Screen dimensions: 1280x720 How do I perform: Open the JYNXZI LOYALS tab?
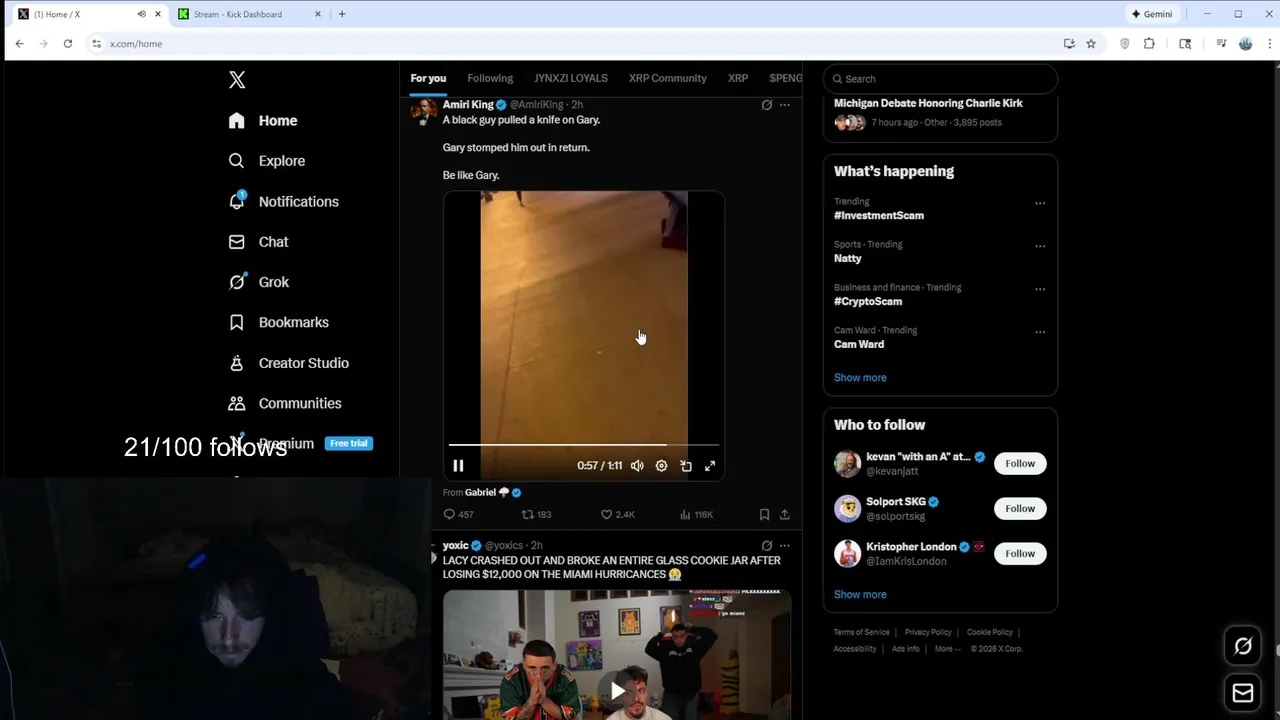[x=571, y=78]
